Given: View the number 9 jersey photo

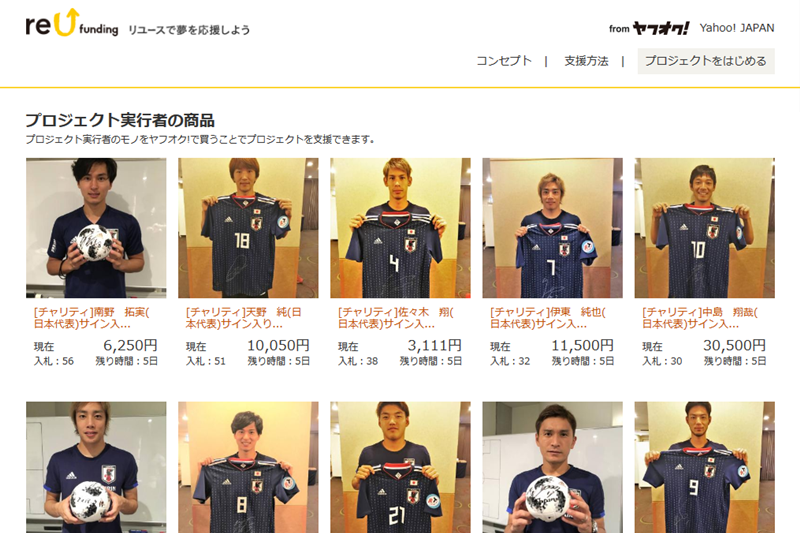Looking at the screenshot, I should (x=705, y=467).
